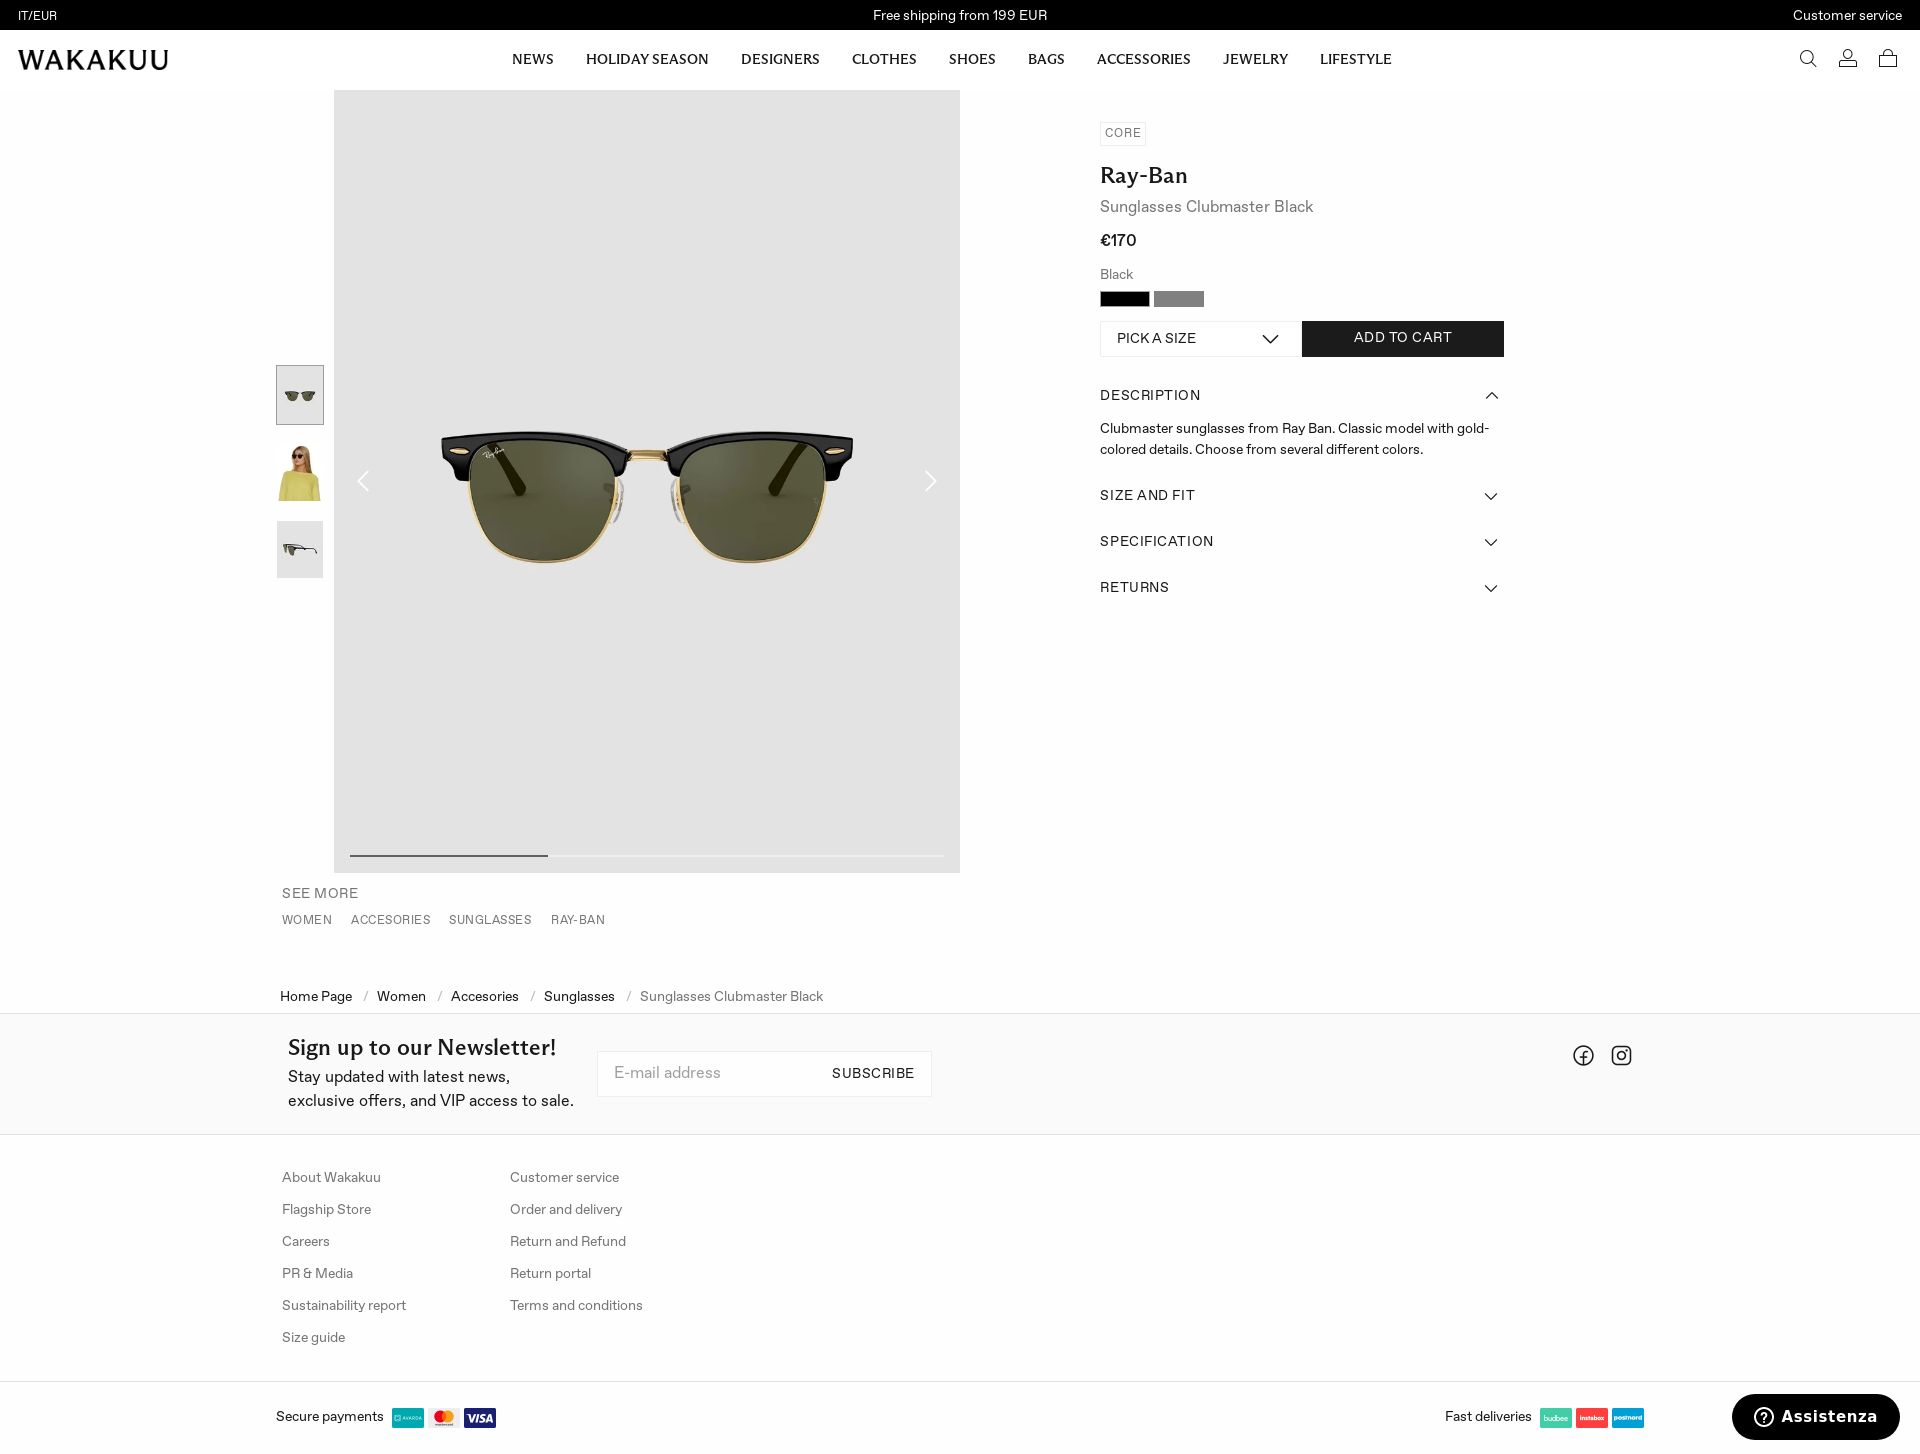
Task: Open the Assistenza help chat
Action: coord(1815,1417)
